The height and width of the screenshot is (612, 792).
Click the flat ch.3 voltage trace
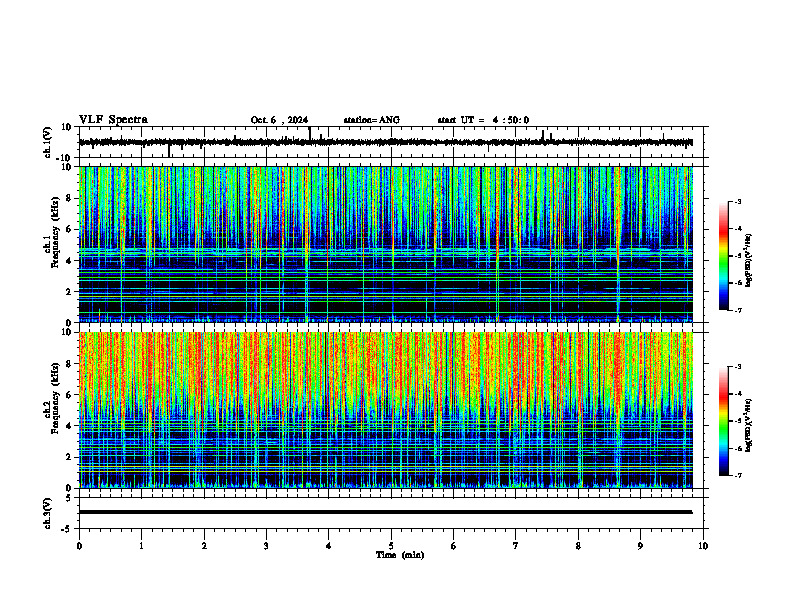385,512
